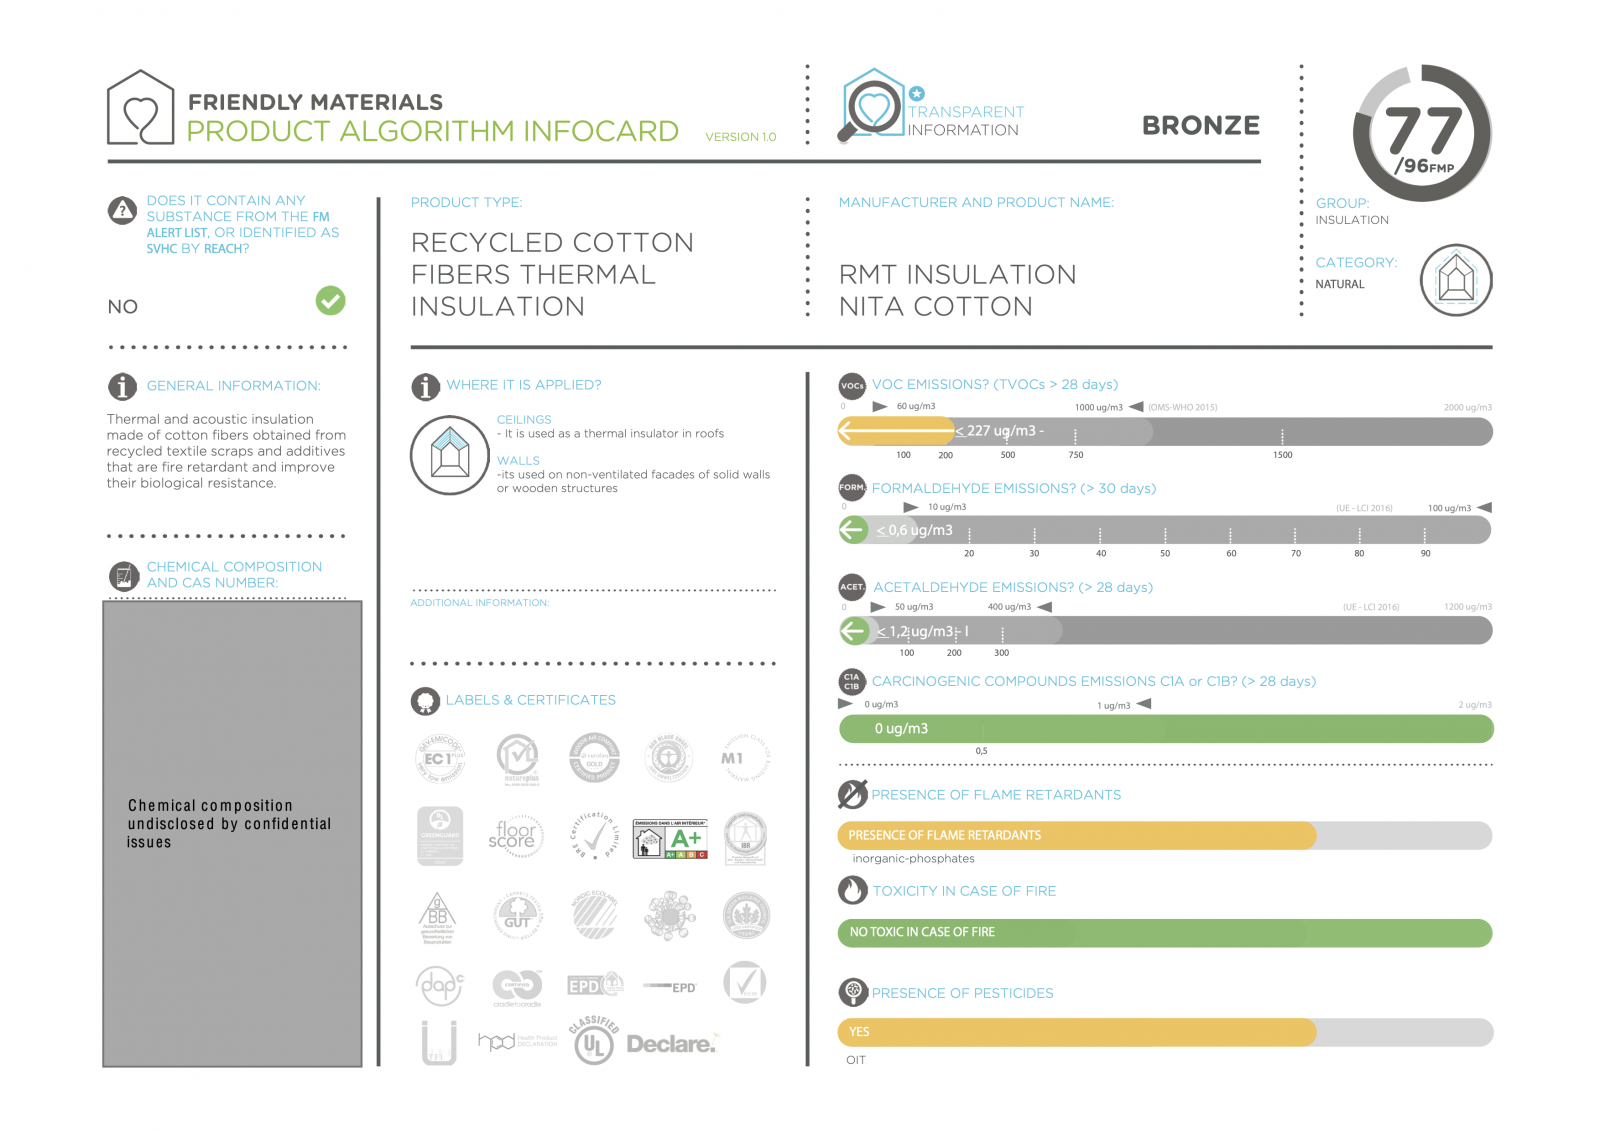The height and width of the screenshot is (1131, 1600).
Task: Click the 77/96 FMP score ring
Action: click(1422, 133)
